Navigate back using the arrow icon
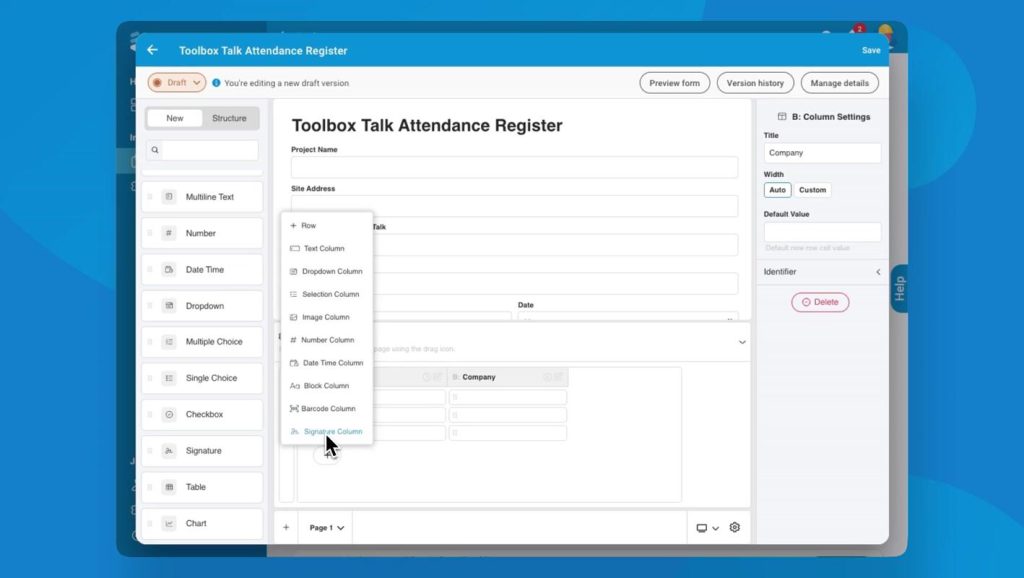 pos(151,49)
